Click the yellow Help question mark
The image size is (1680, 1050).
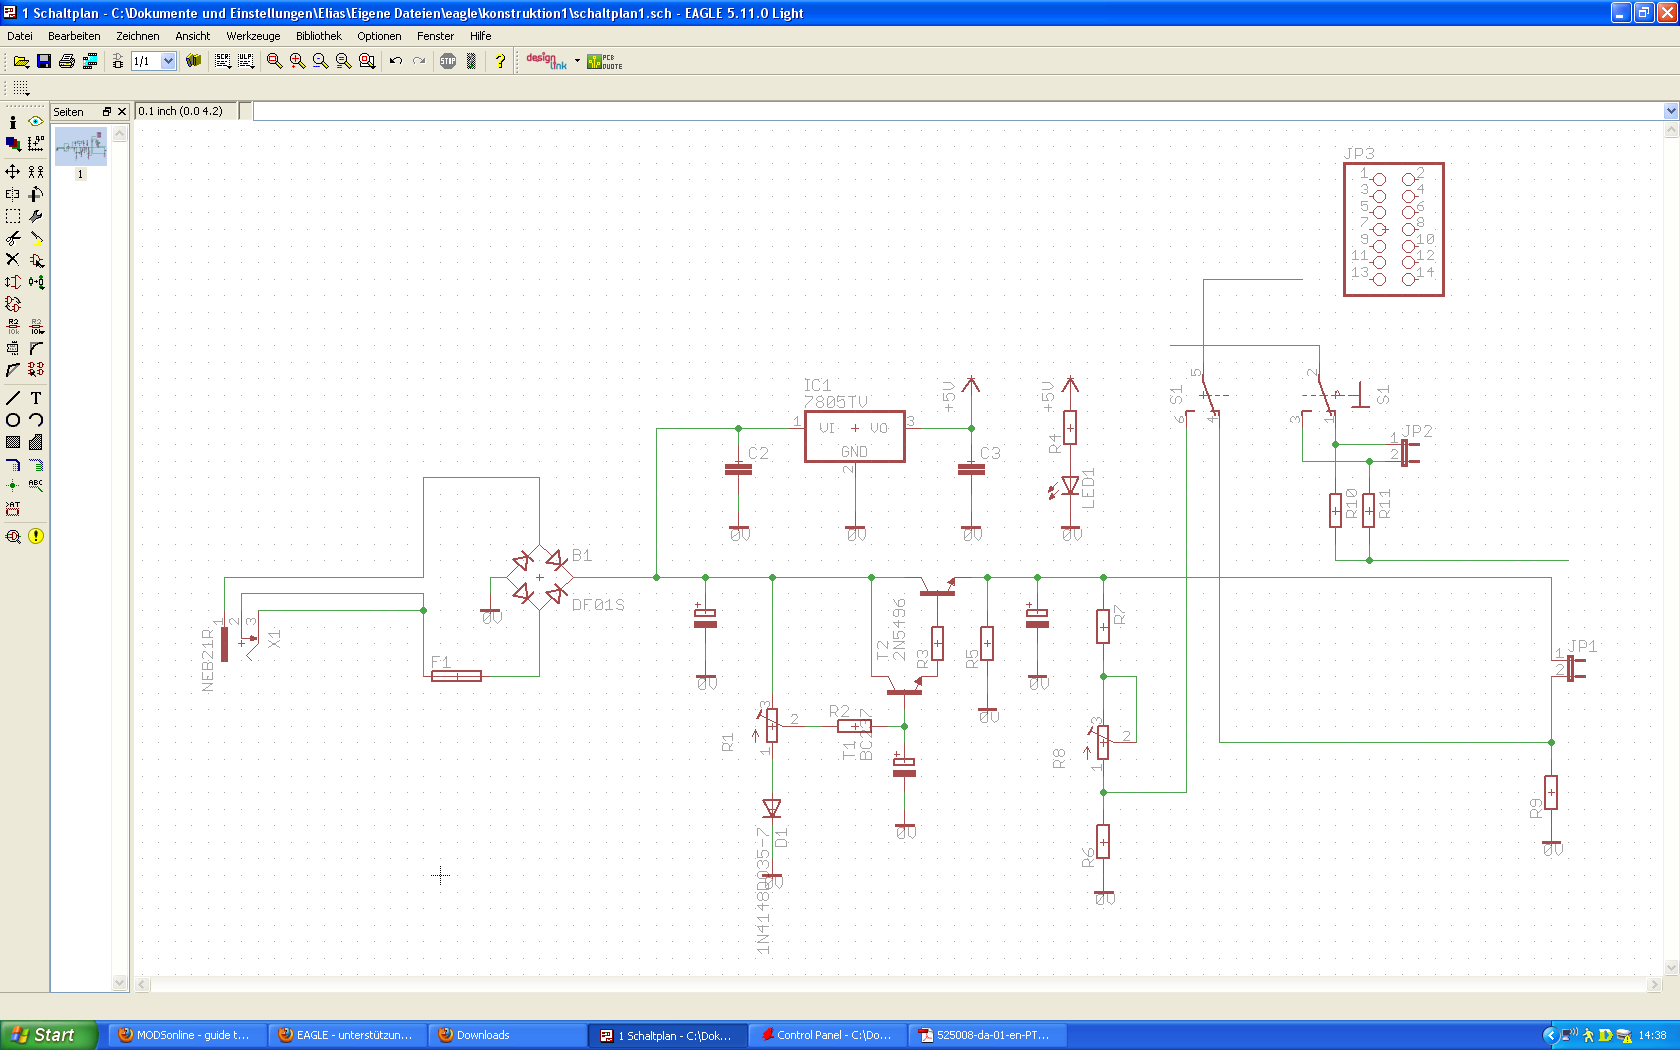[500, 61]
